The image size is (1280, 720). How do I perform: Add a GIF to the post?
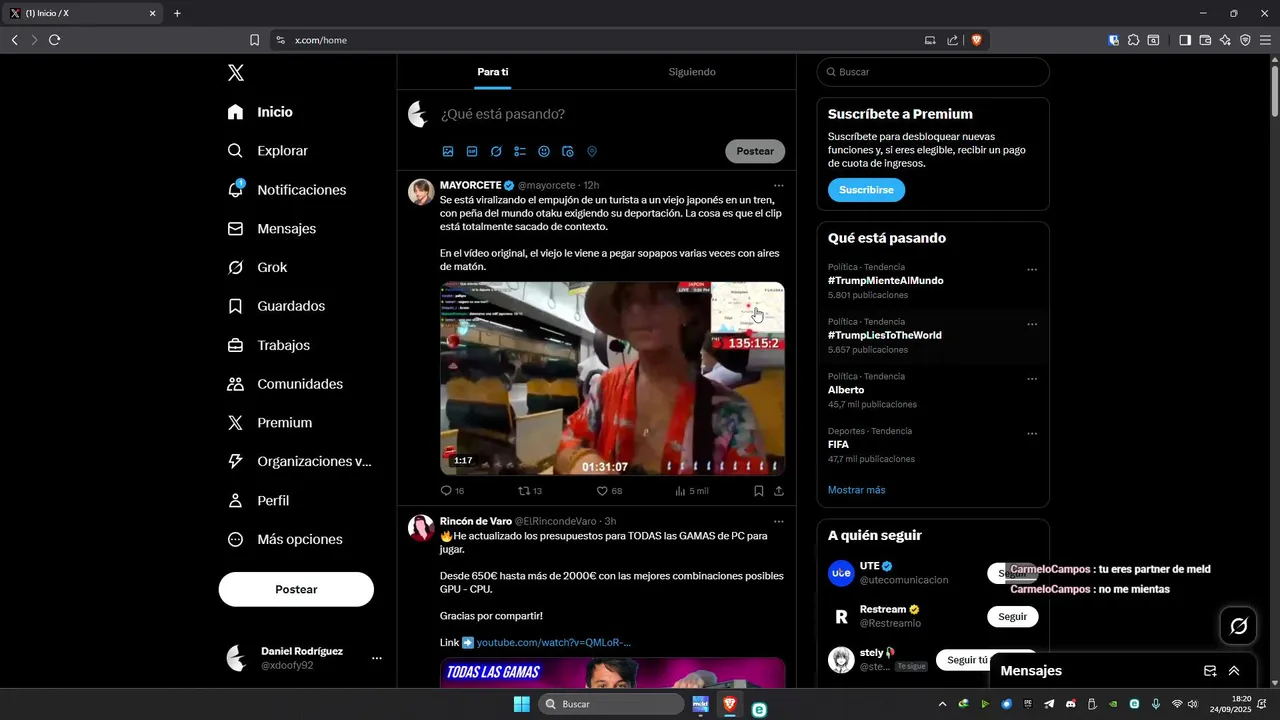click(x=472, y=151)
